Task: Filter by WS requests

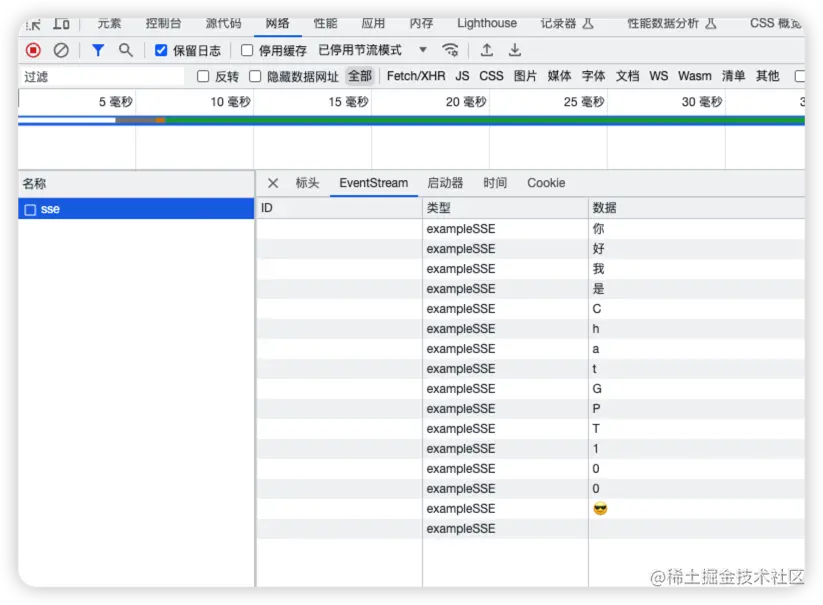Action: coord(659,77)
